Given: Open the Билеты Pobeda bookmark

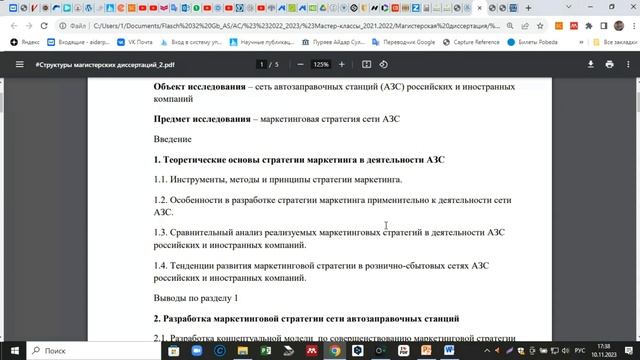Looking at the screenshot, I should [x=532, y=42].
